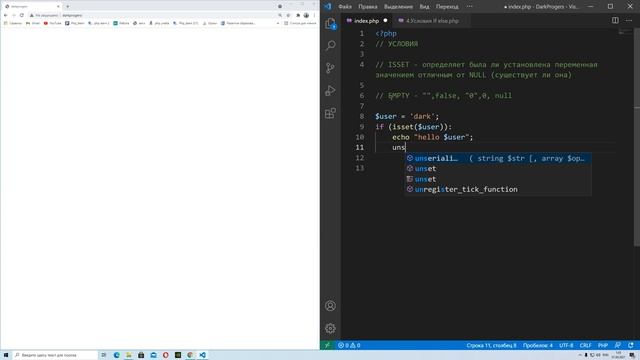This screenshot has height=360, width=640.
Task: Open the Manage gear menu
Action: pyautogui.click(x=330, y=328)
